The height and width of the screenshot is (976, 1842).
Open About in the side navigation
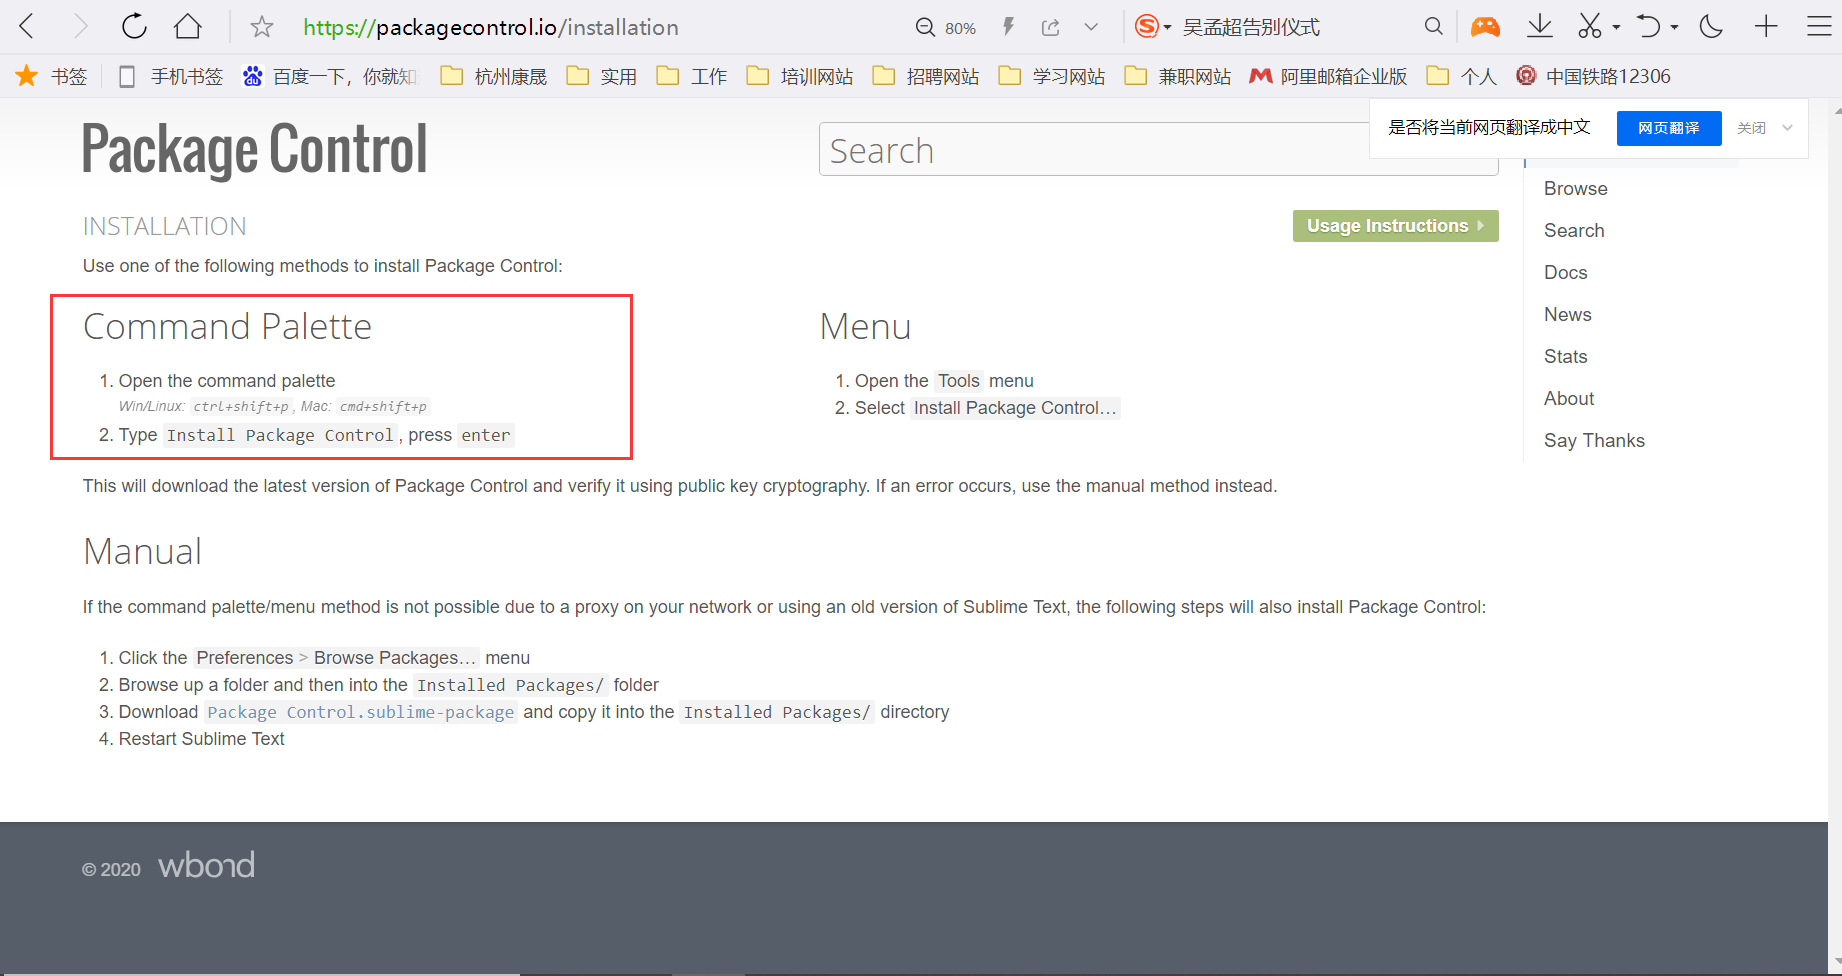(x=1569, y=399)
